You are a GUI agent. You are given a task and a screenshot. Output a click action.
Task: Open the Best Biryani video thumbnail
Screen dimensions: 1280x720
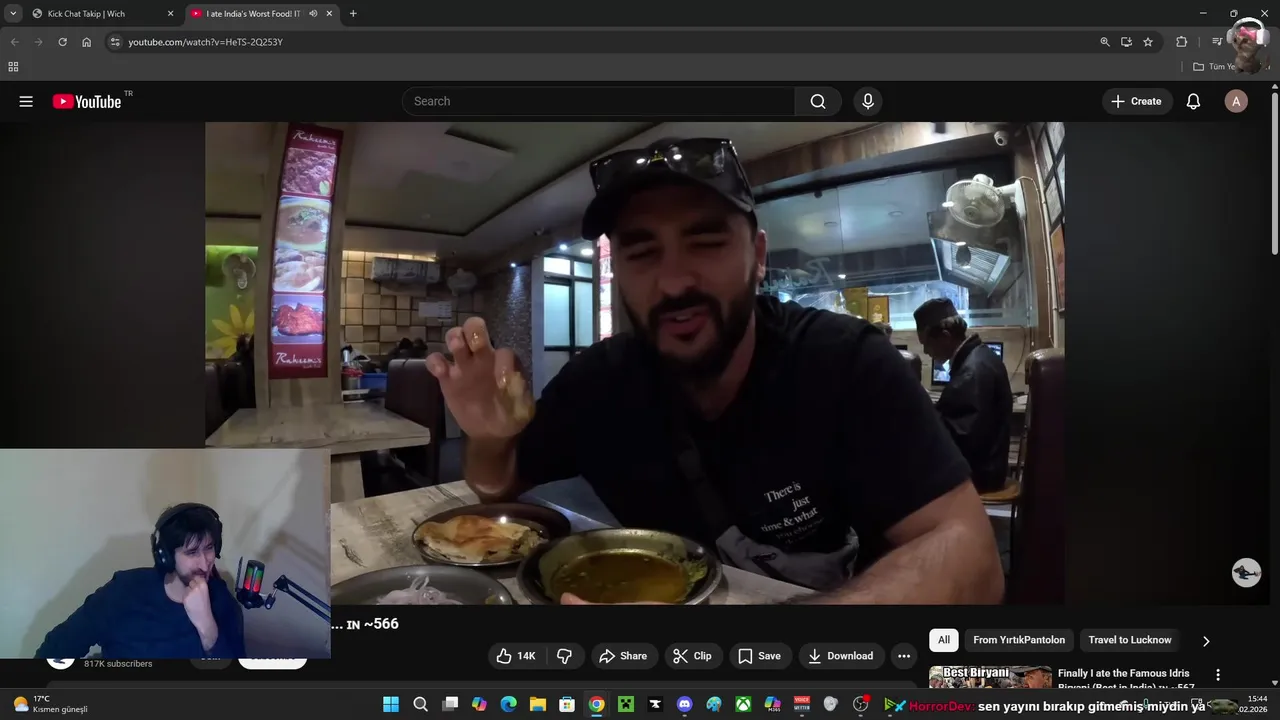click(x=990, y=677)
